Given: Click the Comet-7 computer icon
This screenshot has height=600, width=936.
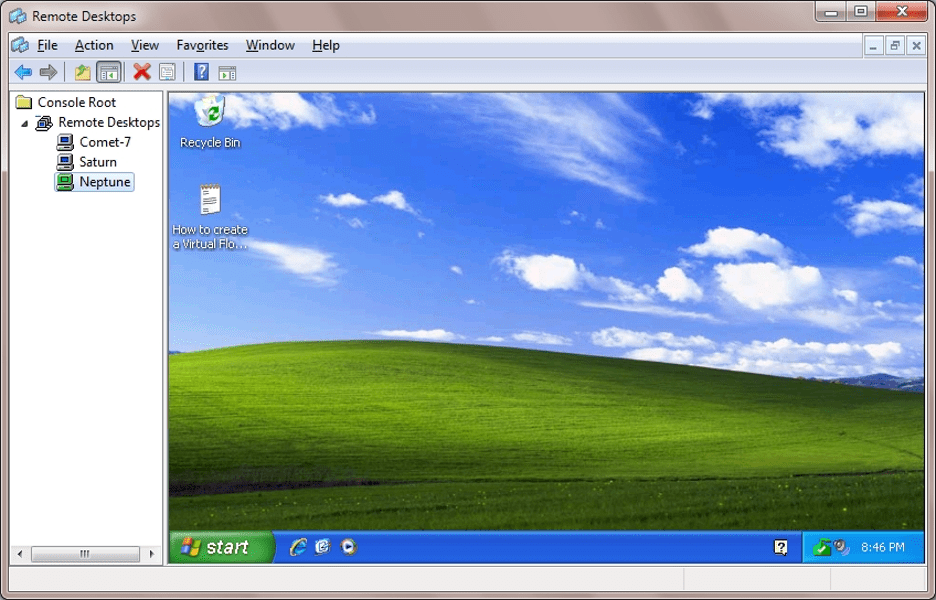Looking at the screenshot, I should click(65, 142).
